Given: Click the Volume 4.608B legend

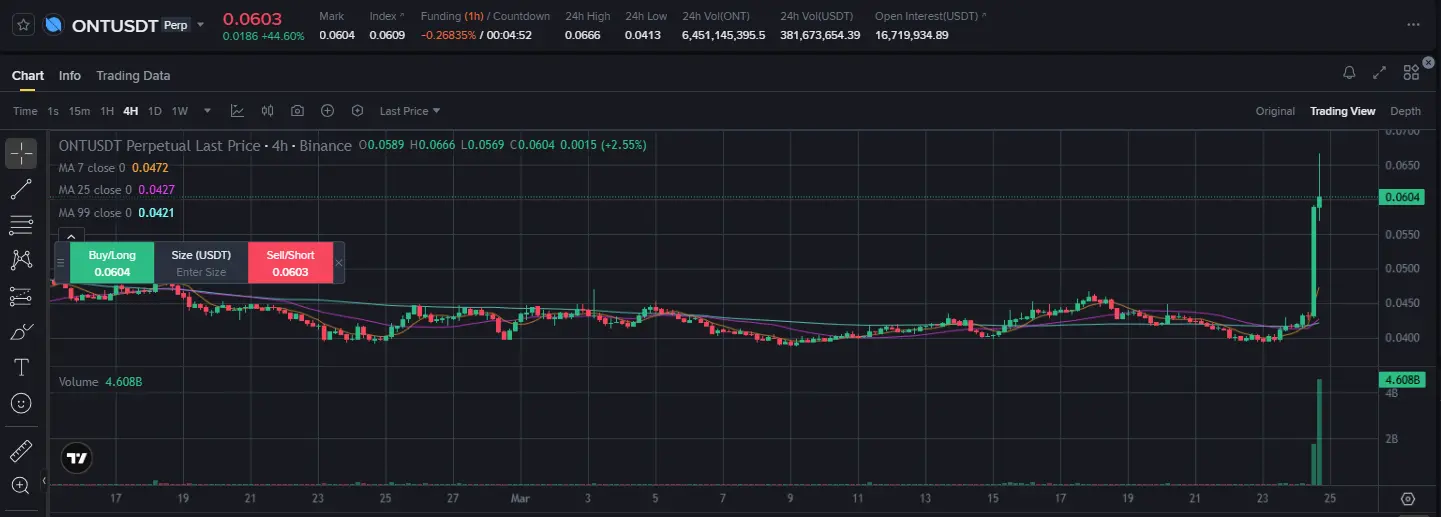Looking at the screenshot, I should [x=99, y=382].
